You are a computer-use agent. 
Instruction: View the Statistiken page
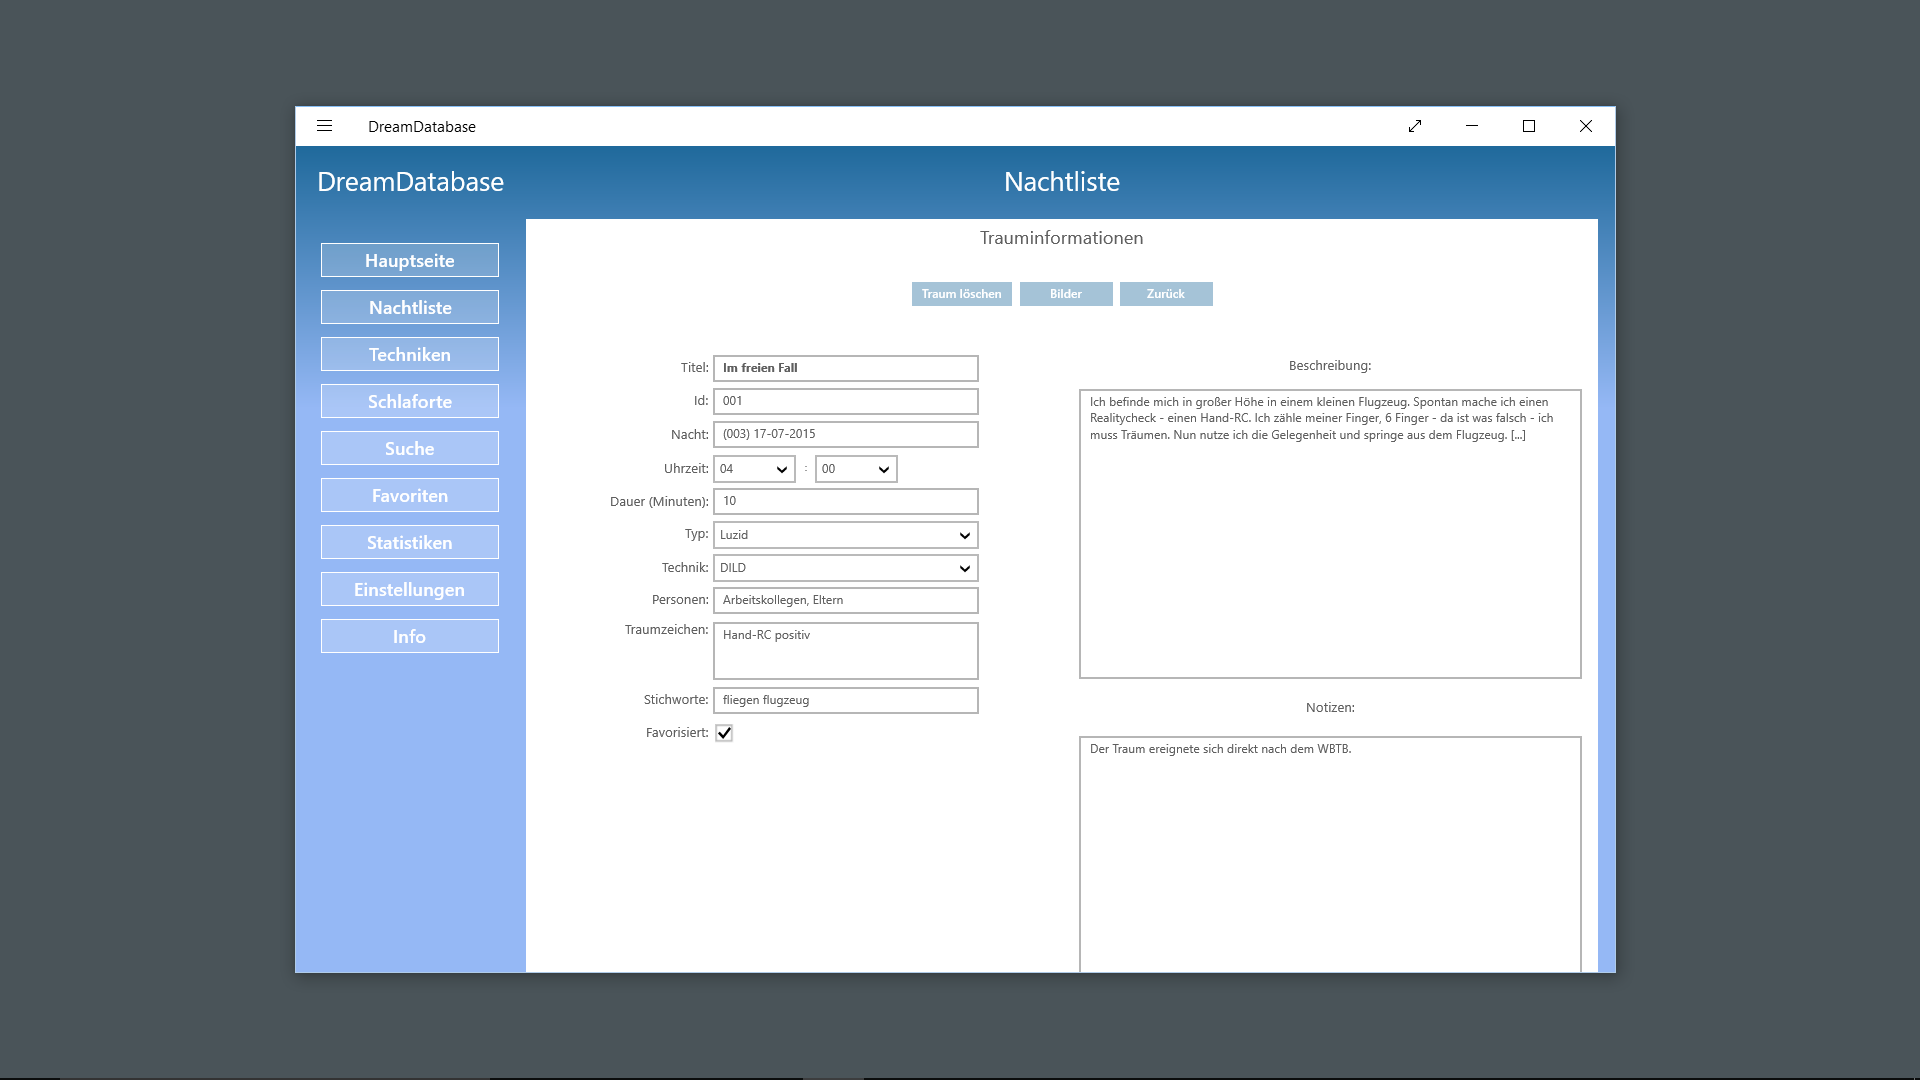pyautogui.click(x=409, y=542)
